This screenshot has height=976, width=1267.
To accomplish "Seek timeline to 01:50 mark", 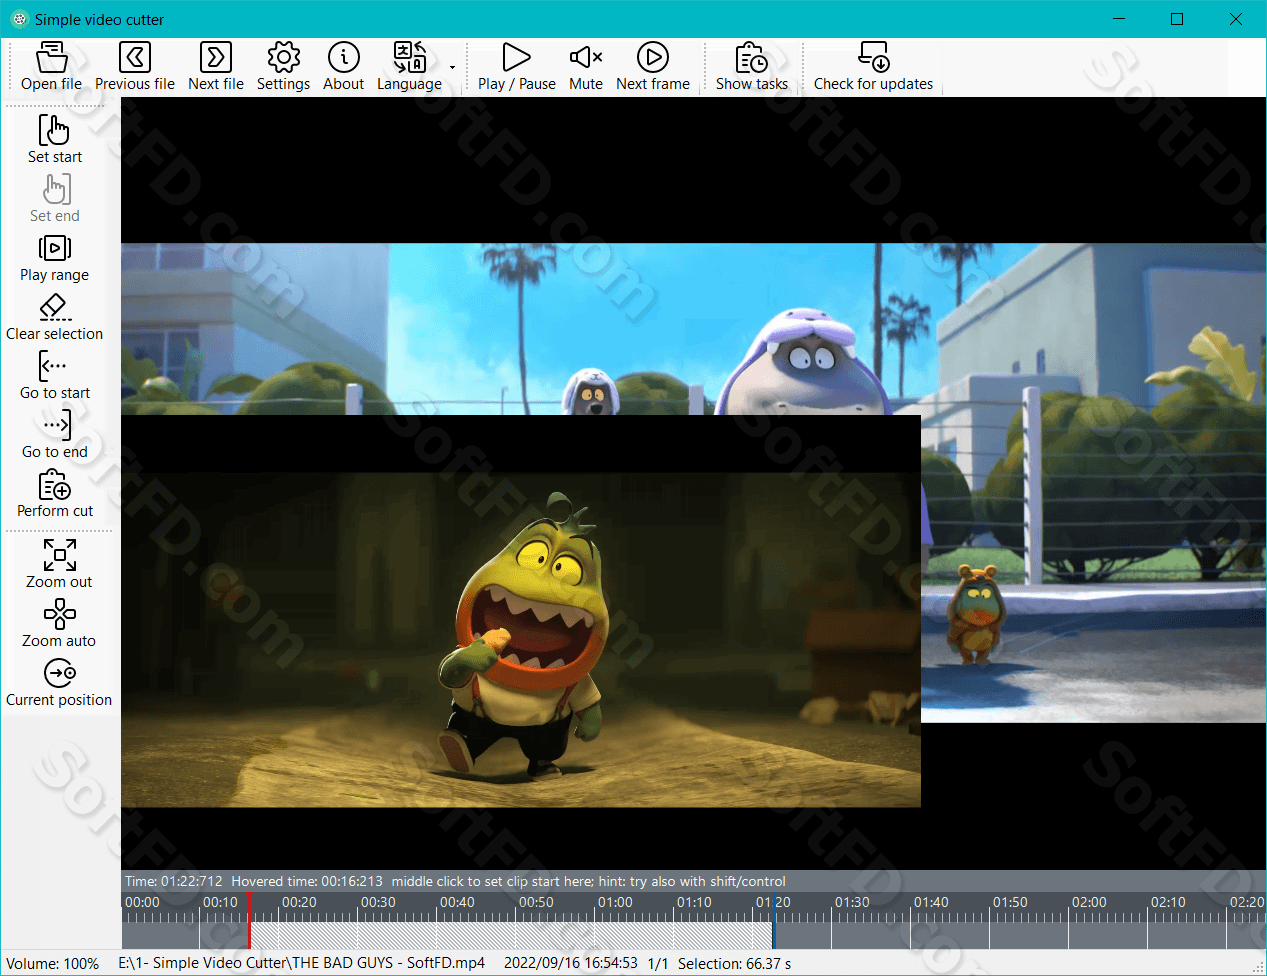I will 1010,902.
